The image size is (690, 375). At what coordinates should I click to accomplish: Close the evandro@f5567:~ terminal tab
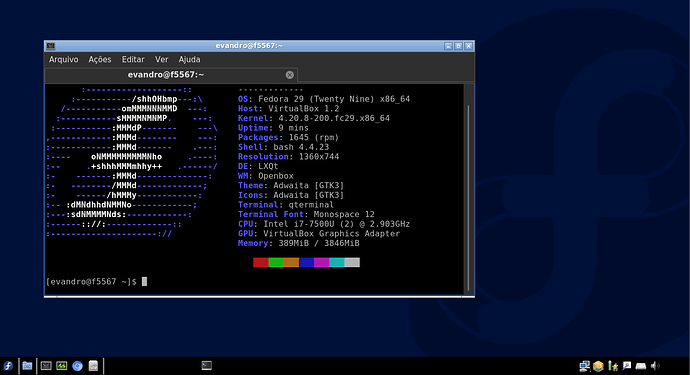coord(290,75)
